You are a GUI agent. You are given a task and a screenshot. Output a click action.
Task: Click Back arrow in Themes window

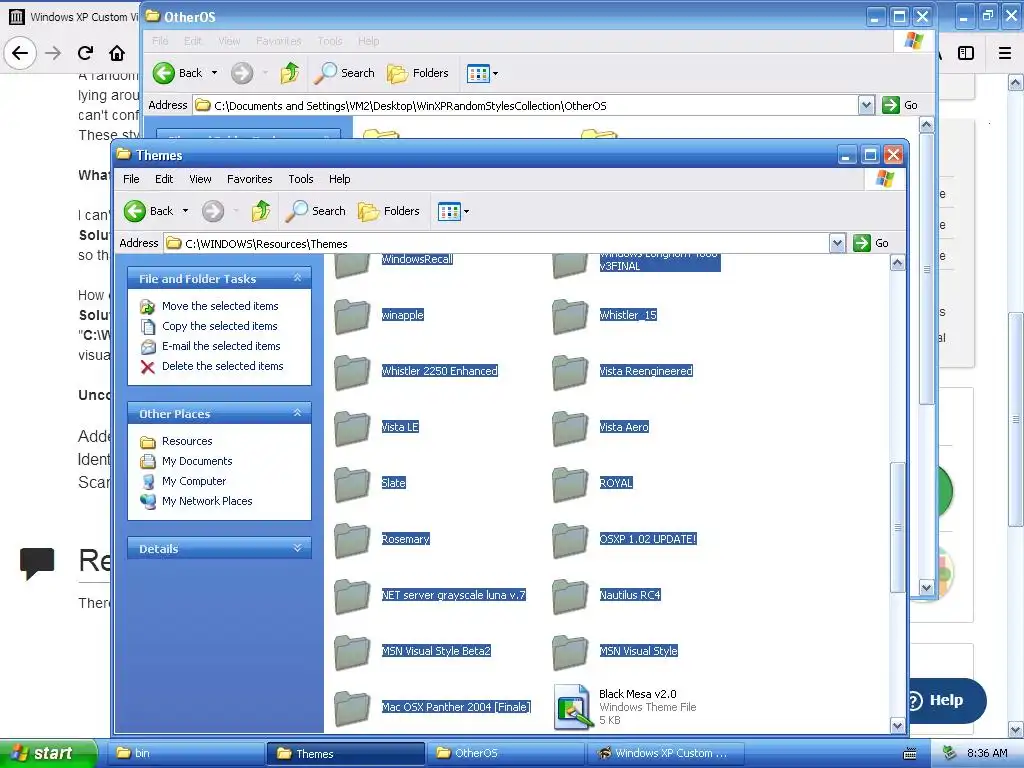[x=135, y=211]
